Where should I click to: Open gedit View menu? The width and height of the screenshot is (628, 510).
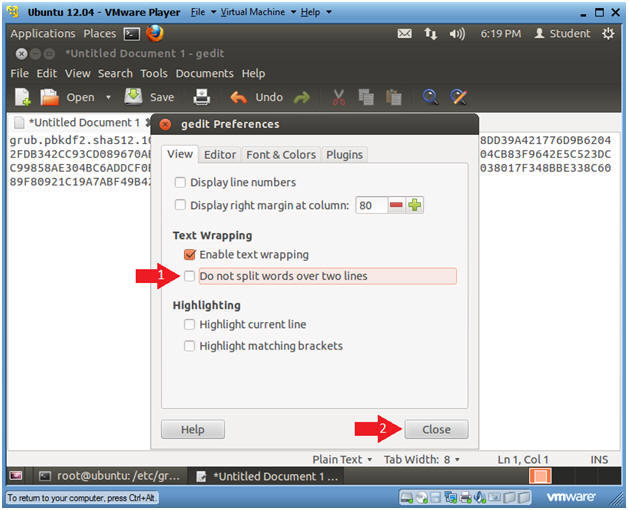(78, 73)
